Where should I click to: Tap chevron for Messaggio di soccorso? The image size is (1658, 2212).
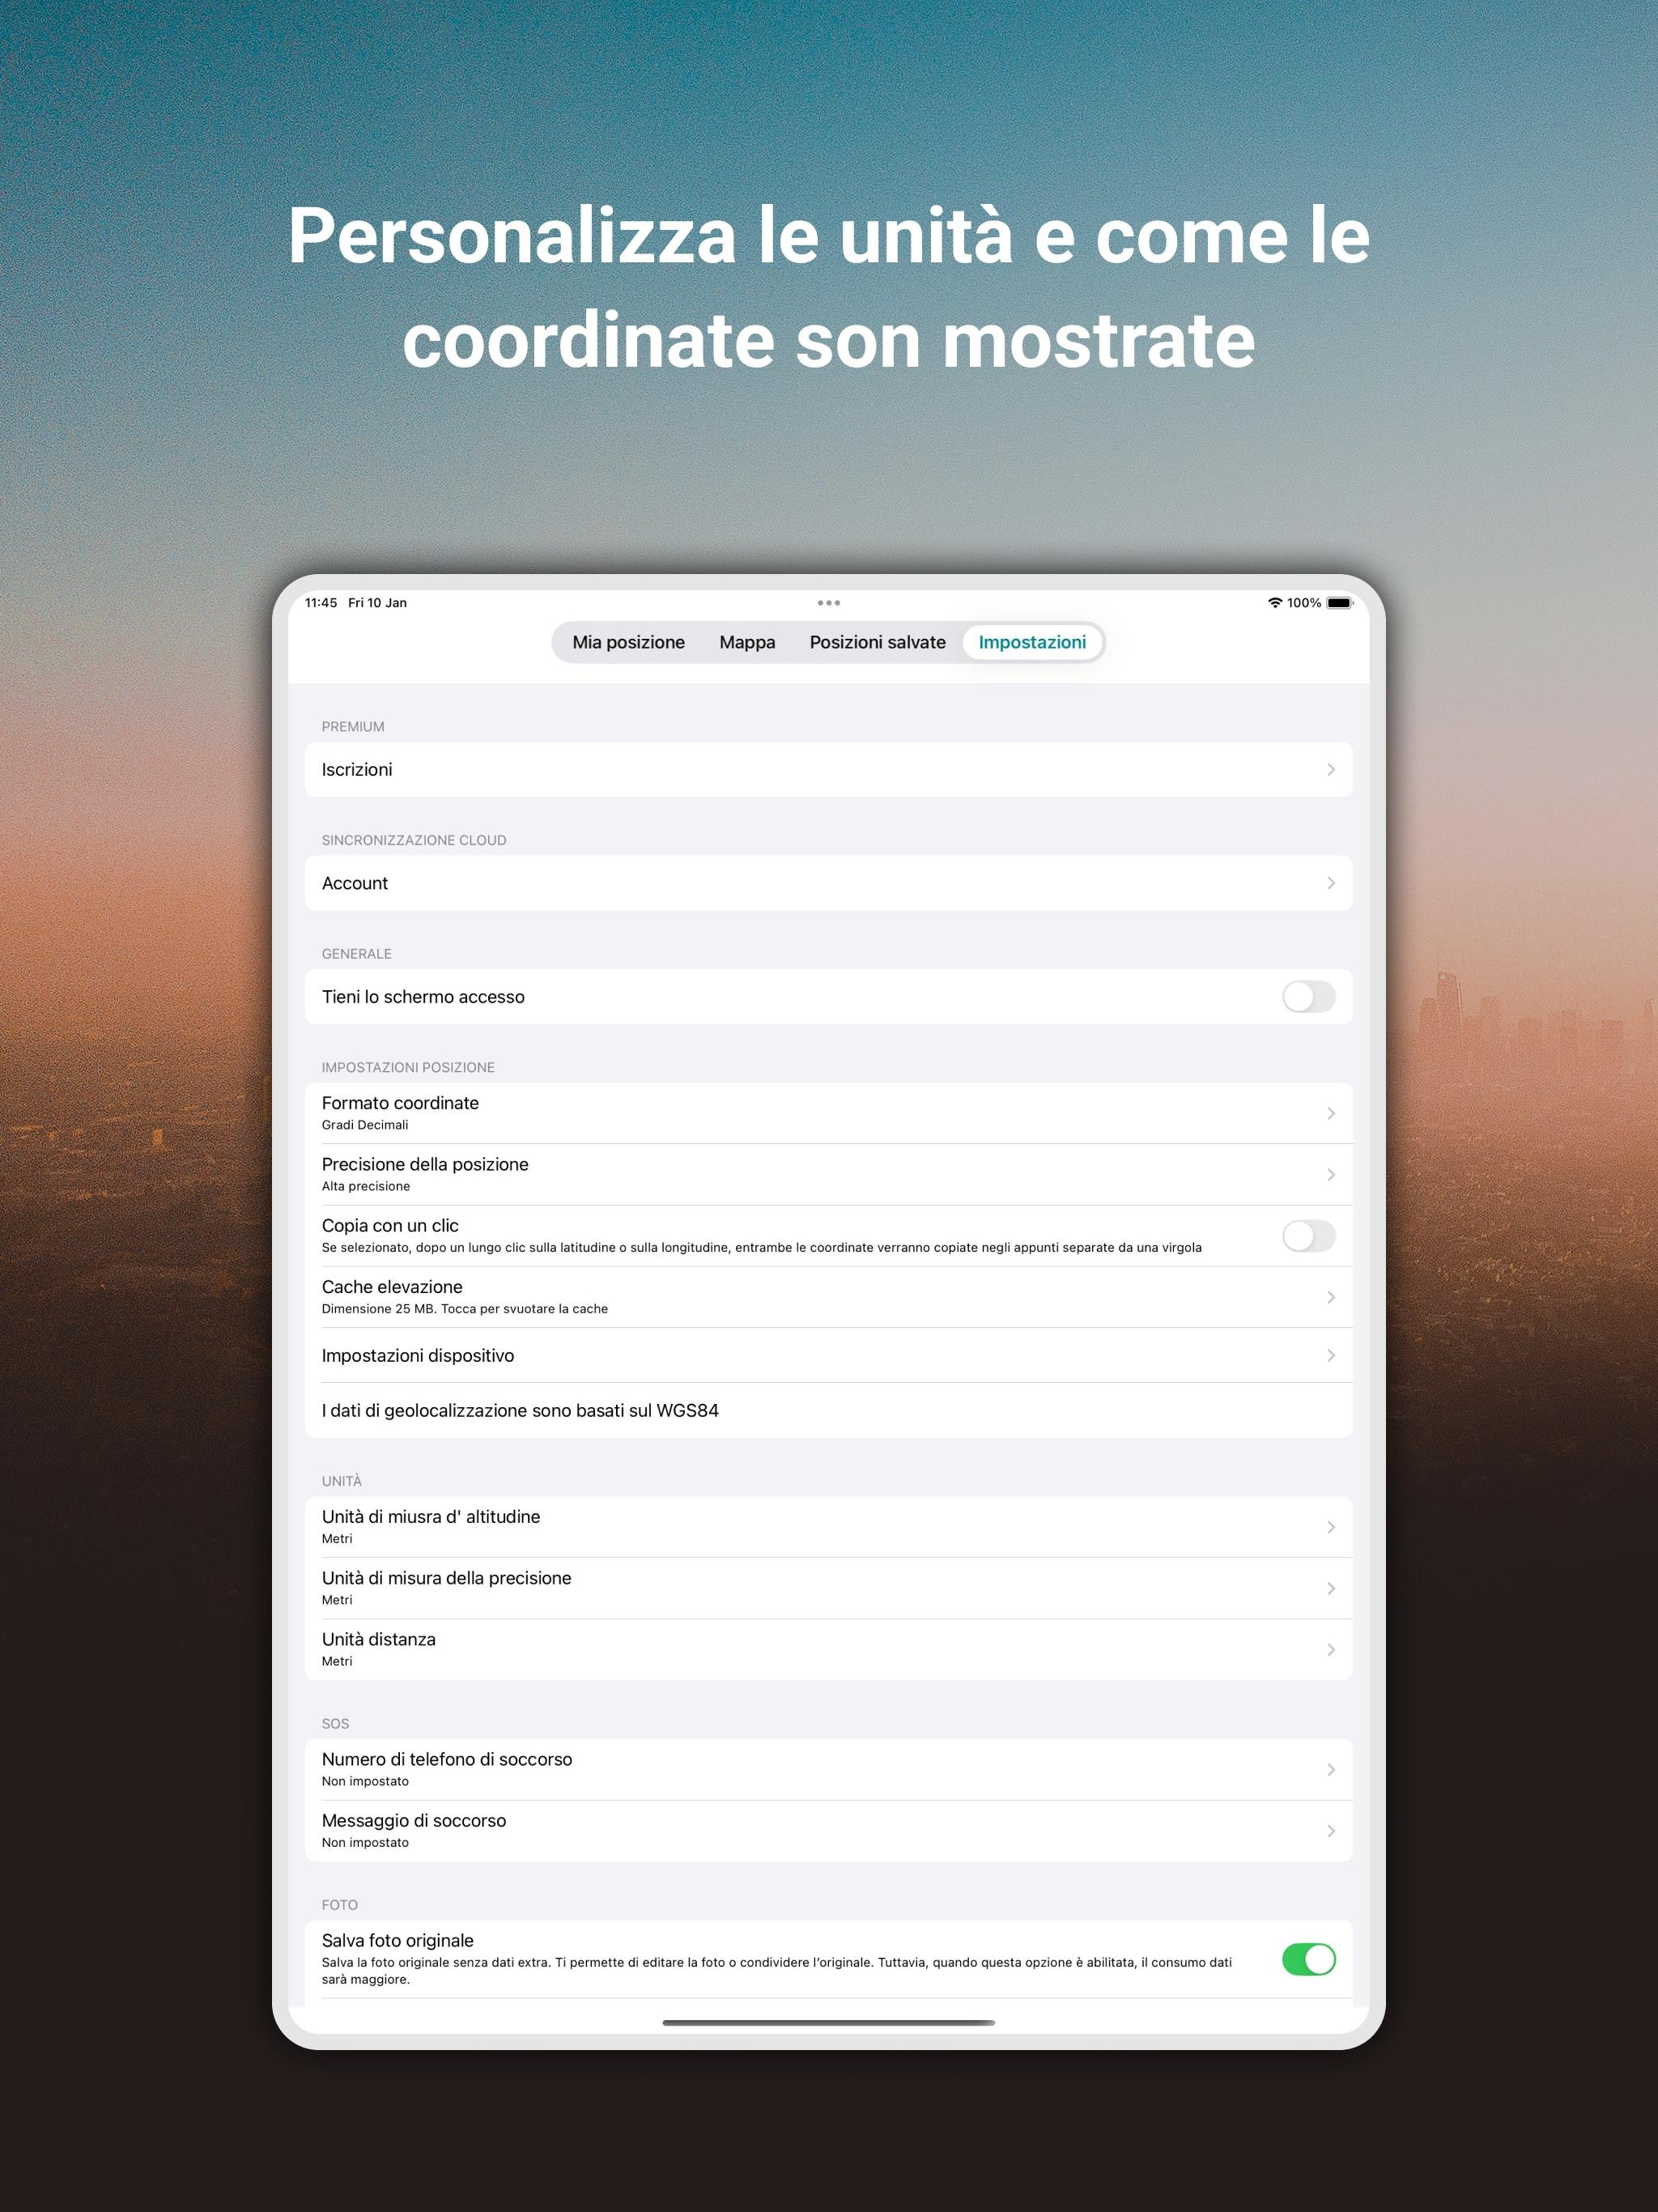click(x=1330, y=1831)
